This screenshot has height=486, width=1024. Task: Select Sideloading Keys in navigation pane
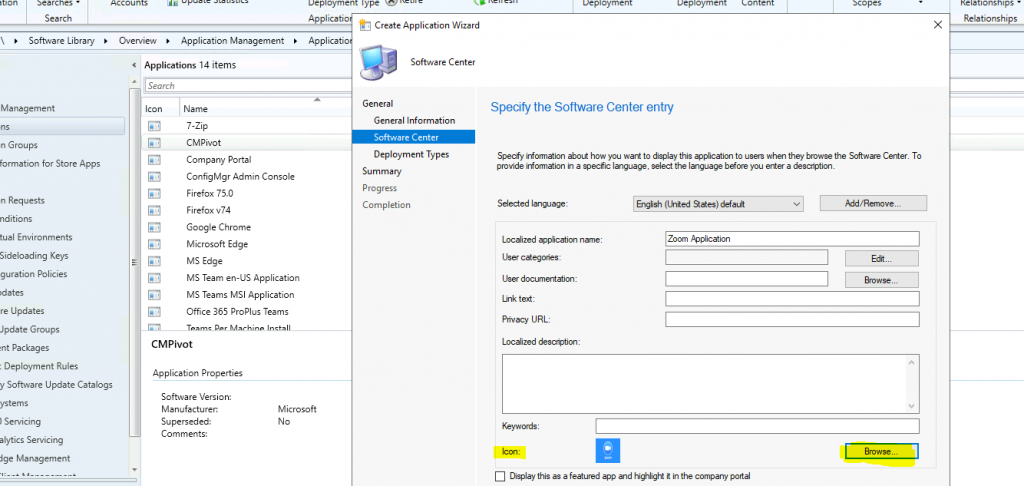pos(34,255)
